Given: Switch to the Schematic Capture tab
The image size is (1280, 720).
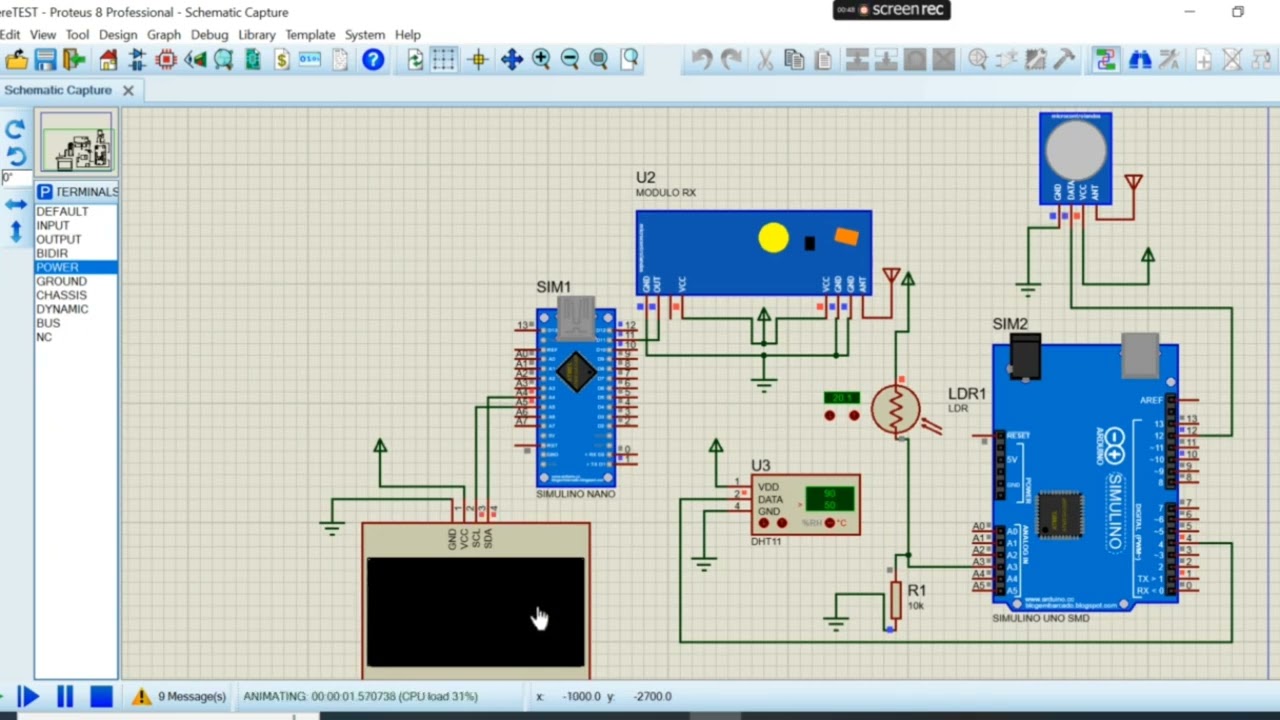Looking at the screenshot, I should (58, 90).
